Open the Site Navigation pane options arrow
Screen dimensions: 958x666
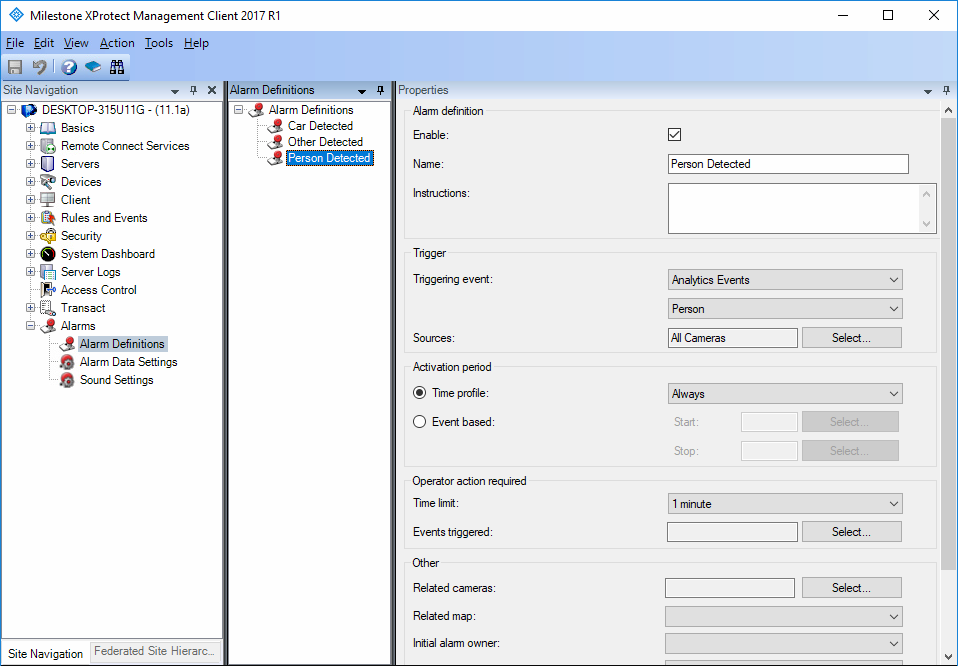pos(175,91)
